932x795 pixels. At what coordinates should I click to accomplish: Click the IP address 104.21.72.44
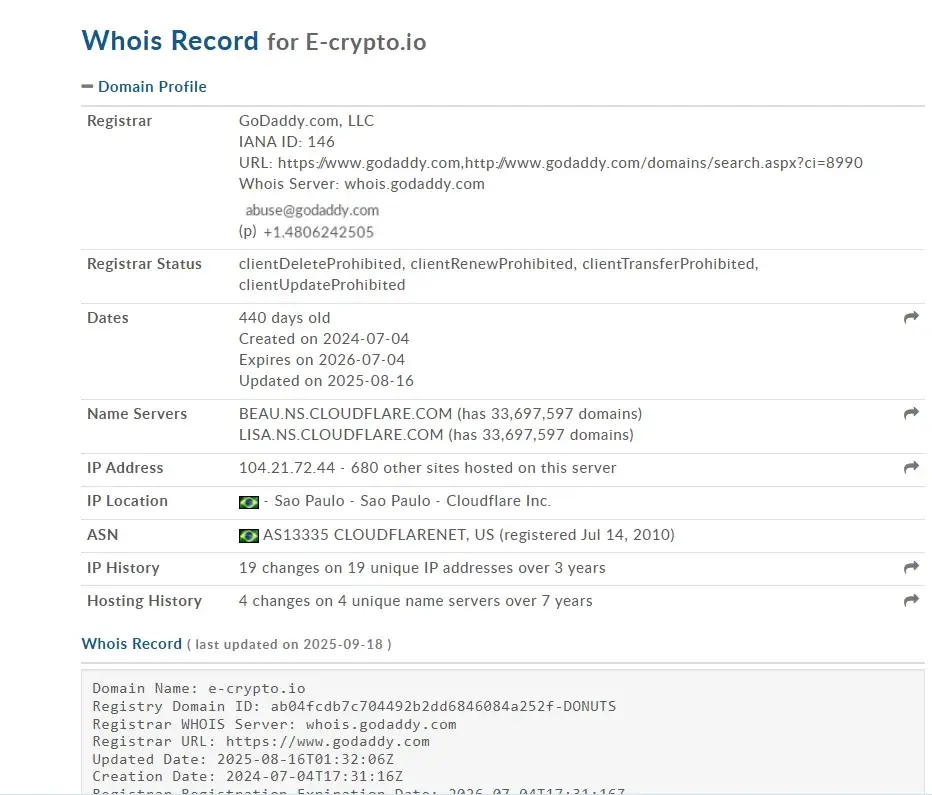pyautogui.click(x=287, y=468)
